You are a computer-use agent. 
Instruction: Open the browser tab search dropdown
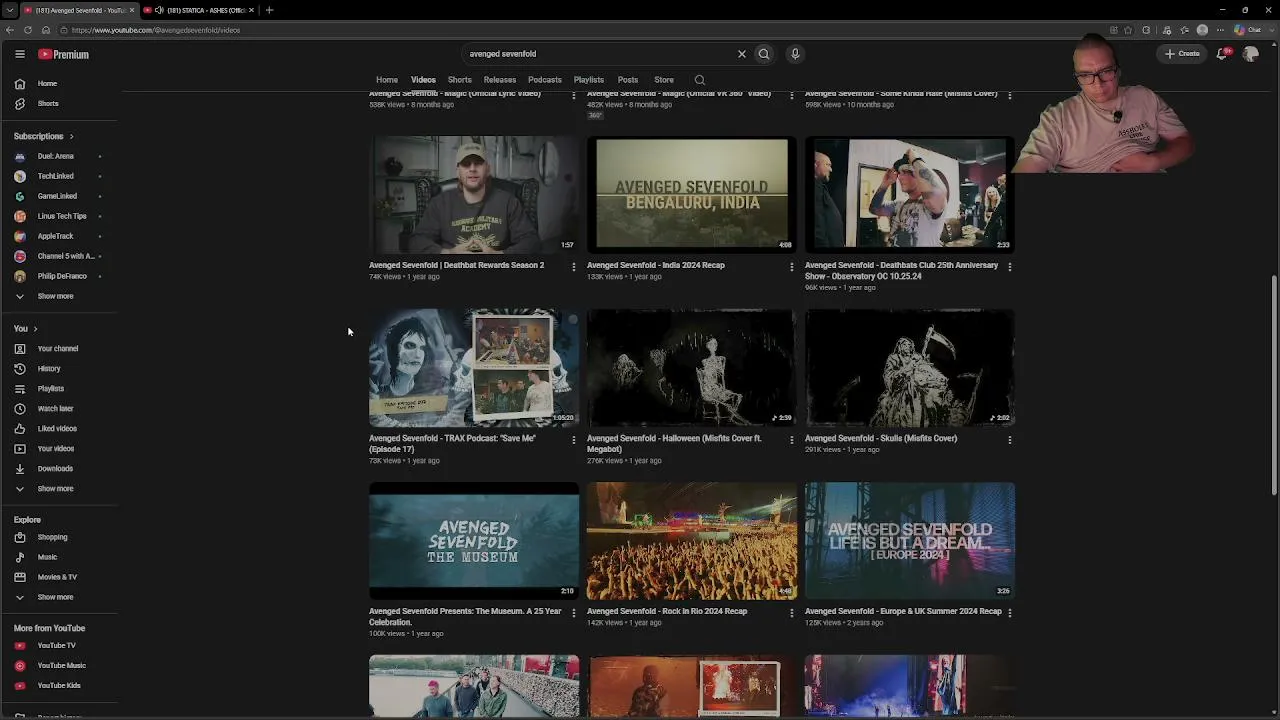(9, 10)
